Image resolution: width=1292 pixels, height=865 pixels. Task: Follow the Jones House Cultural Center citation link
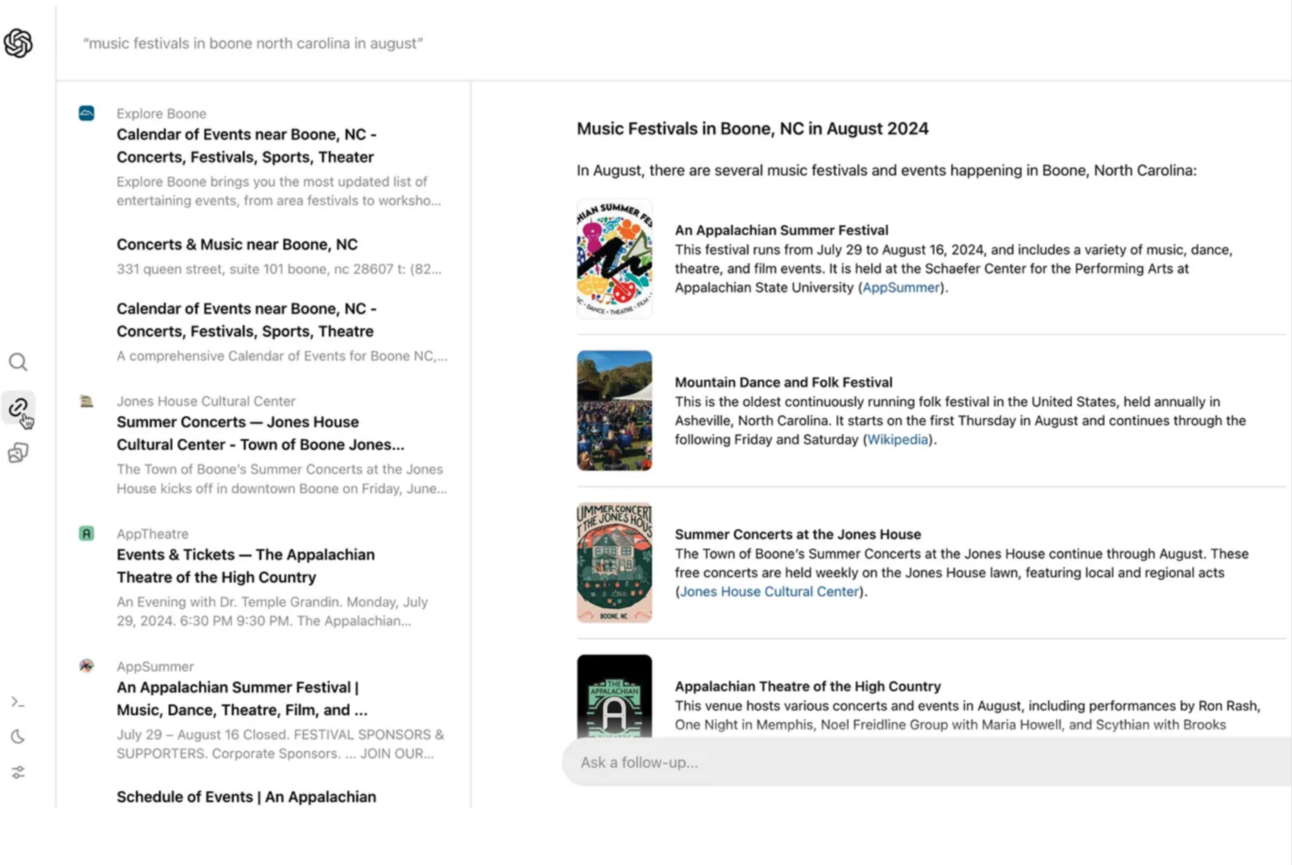click(x=769, y=592)
